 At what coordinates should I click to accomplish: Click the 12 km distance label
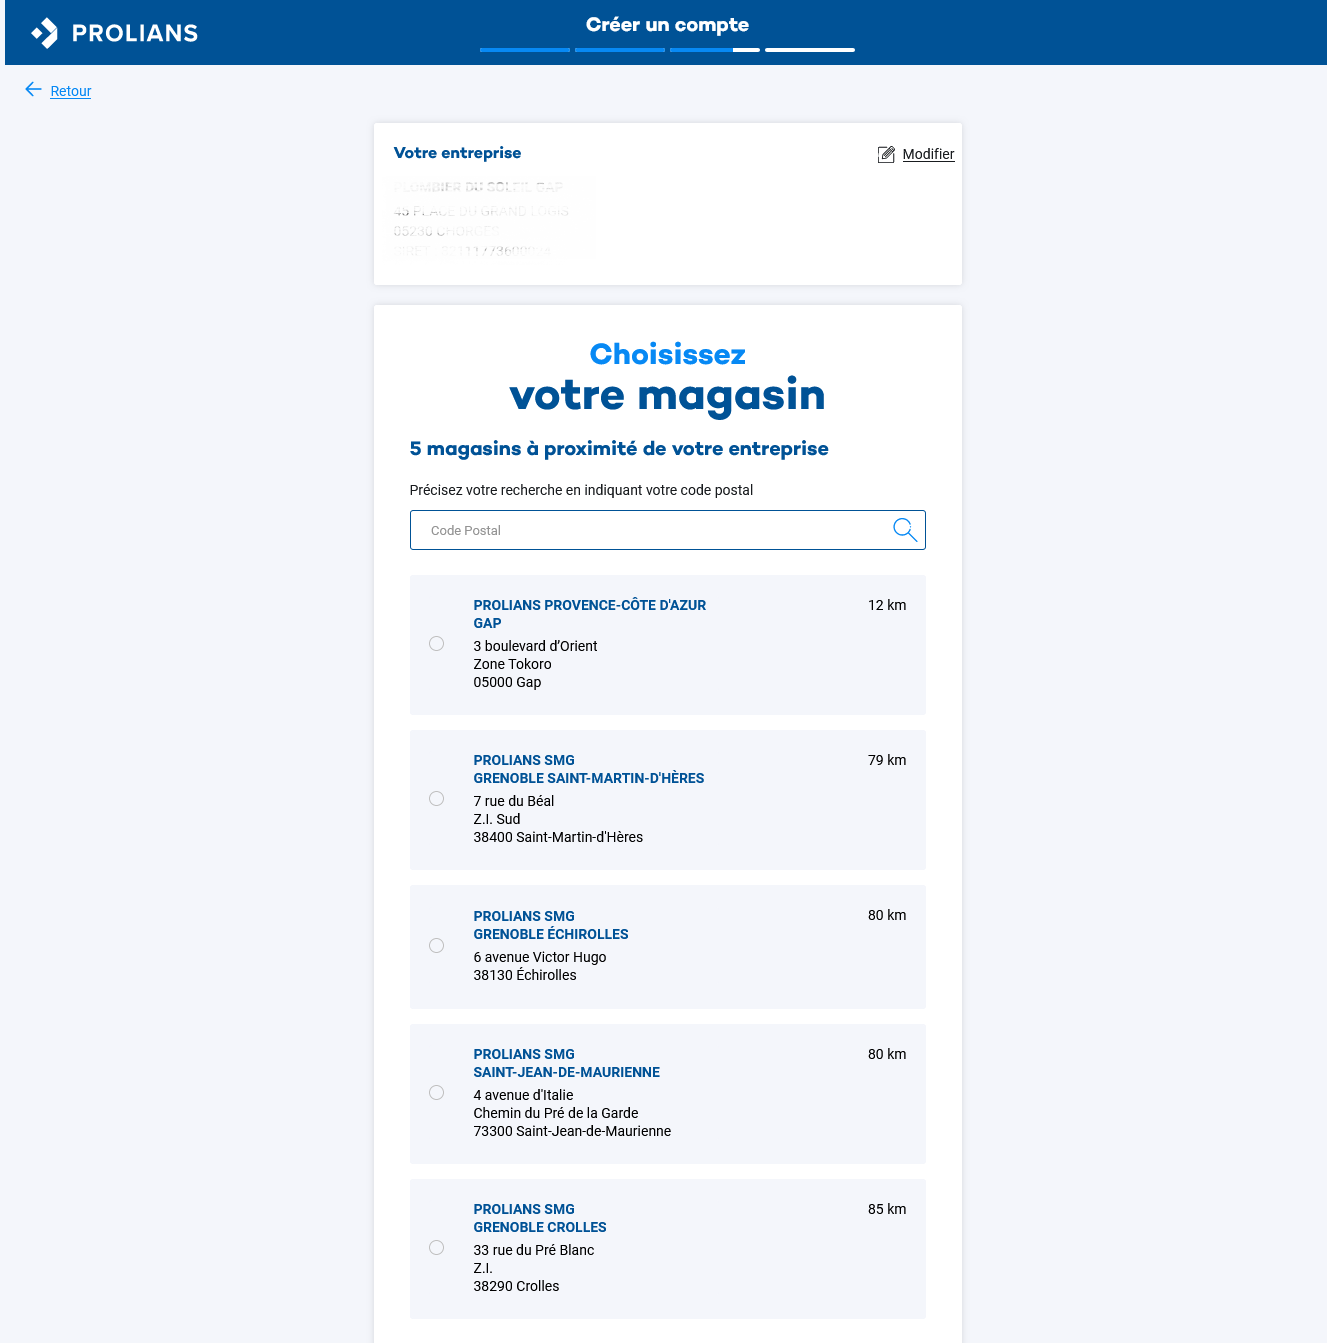tap(887, 605)
